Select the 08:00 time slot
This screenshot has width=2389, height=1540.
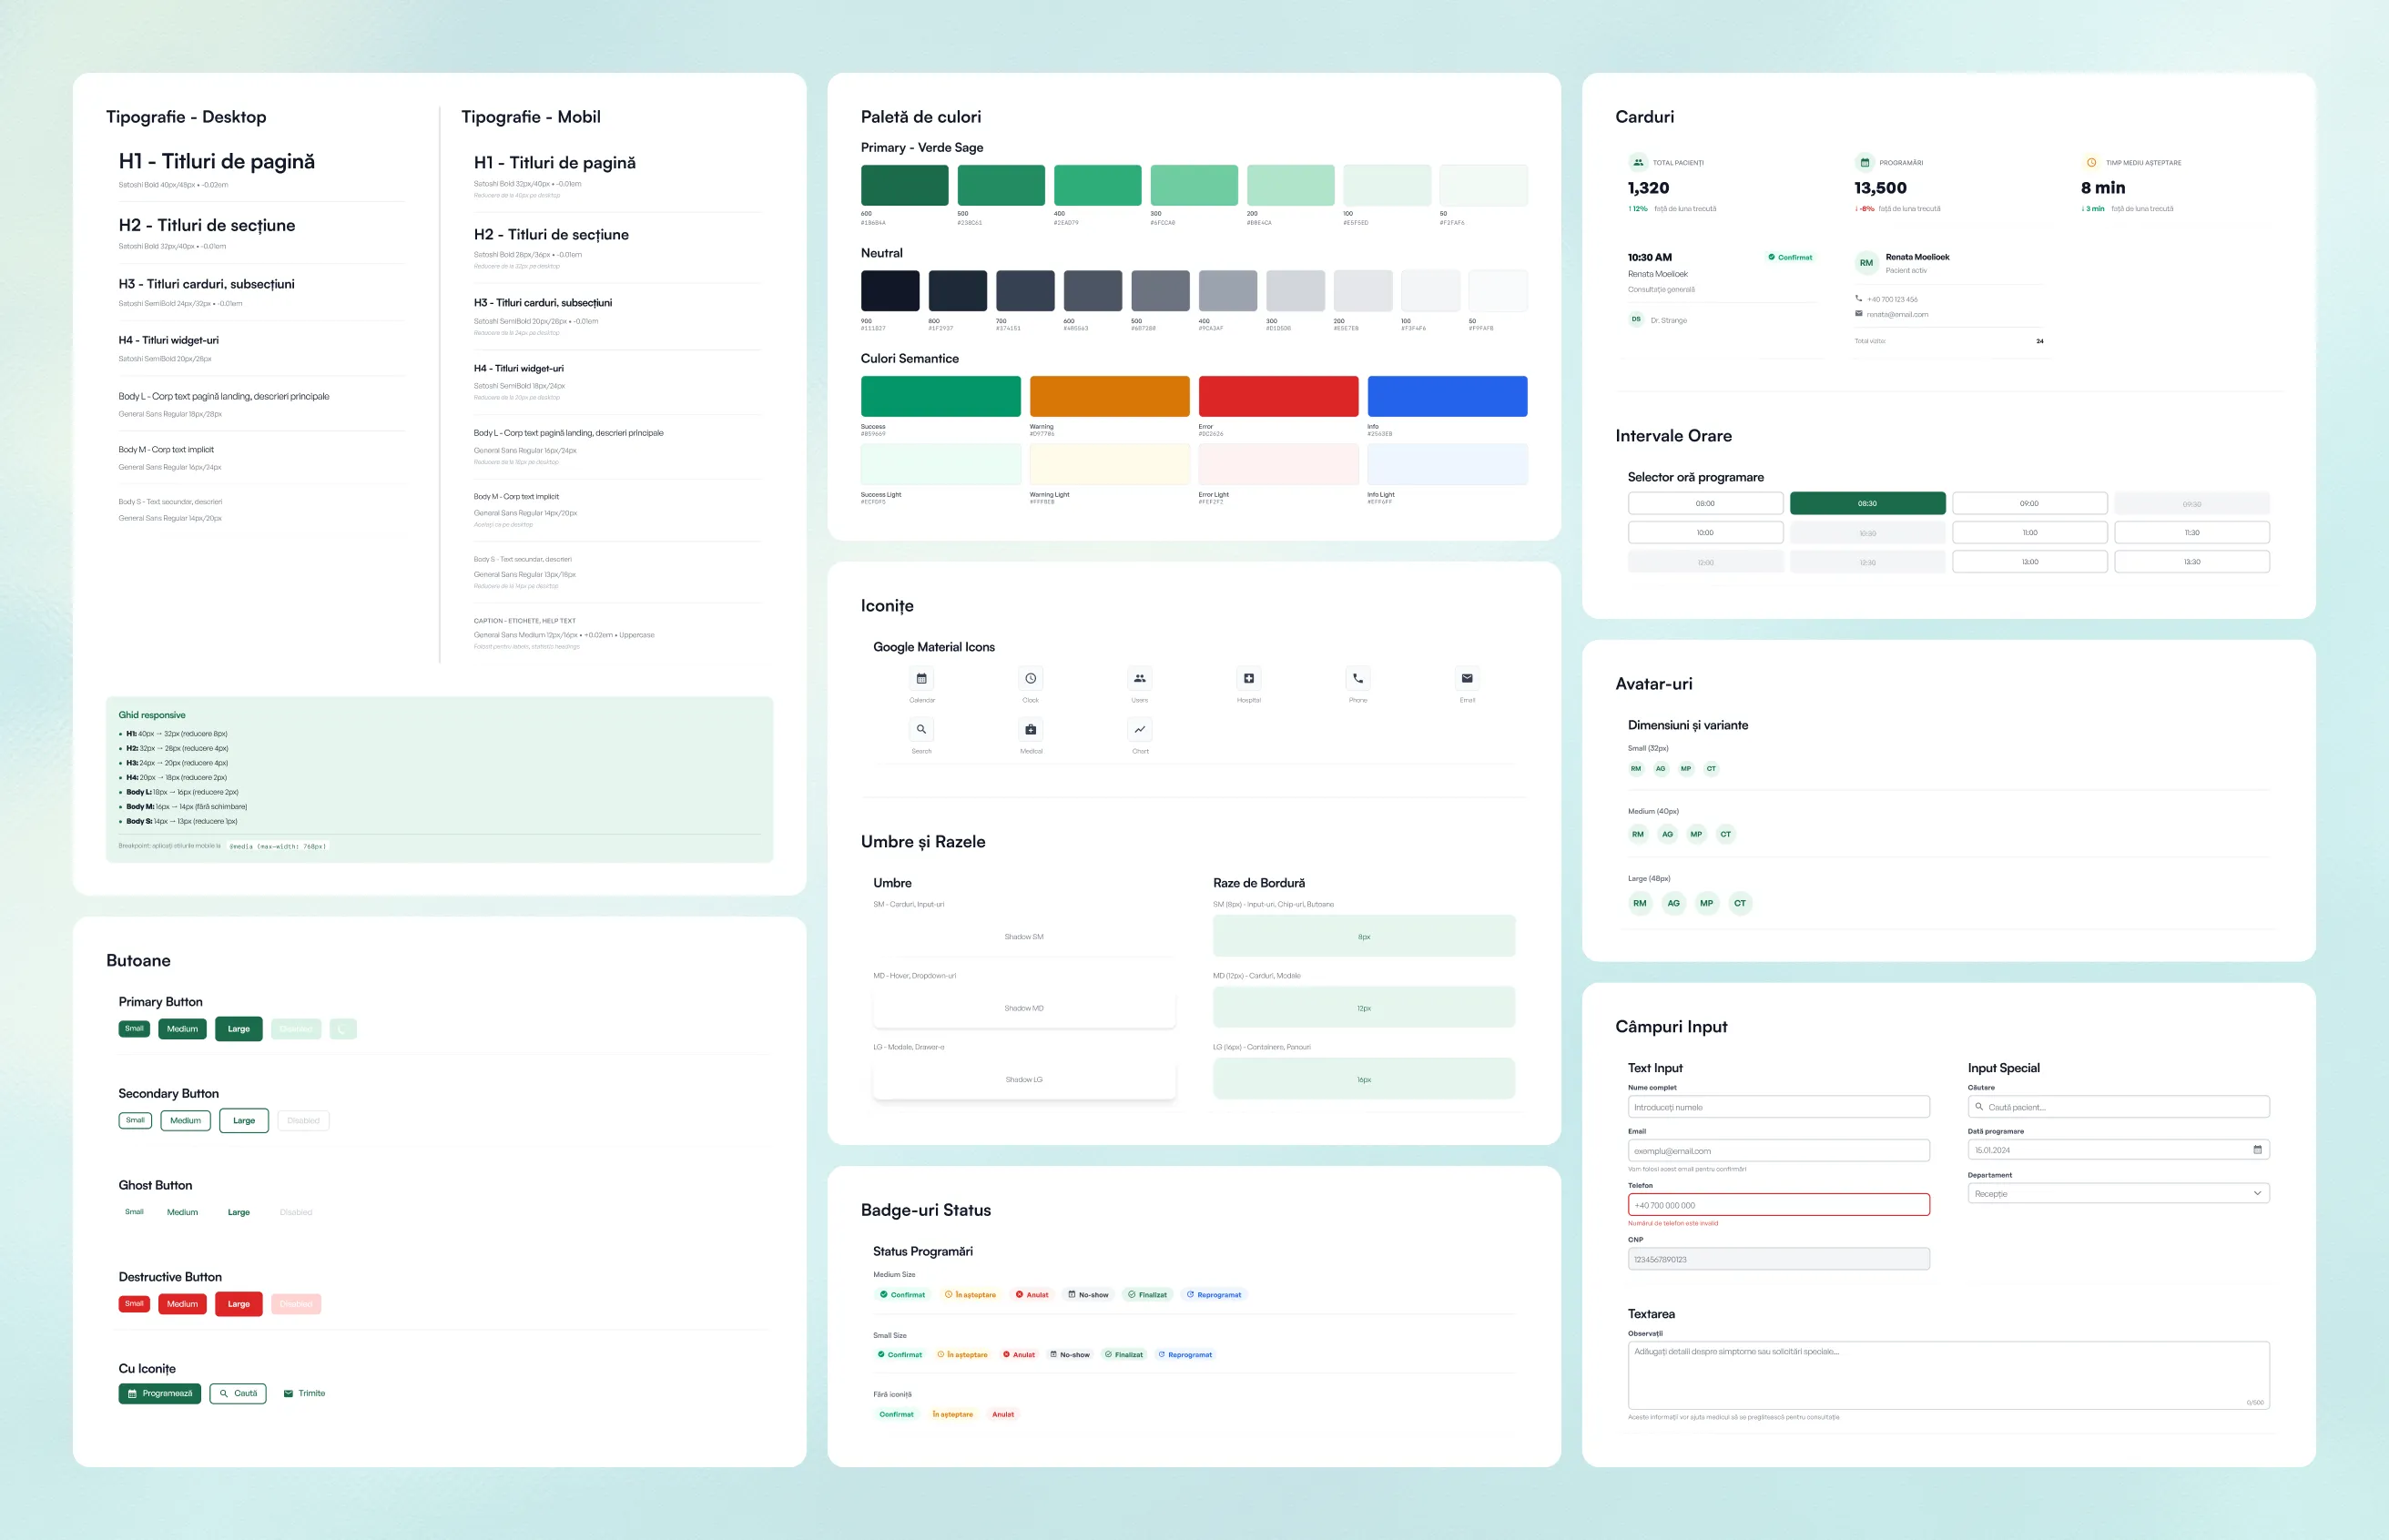tap(1705, 503)
